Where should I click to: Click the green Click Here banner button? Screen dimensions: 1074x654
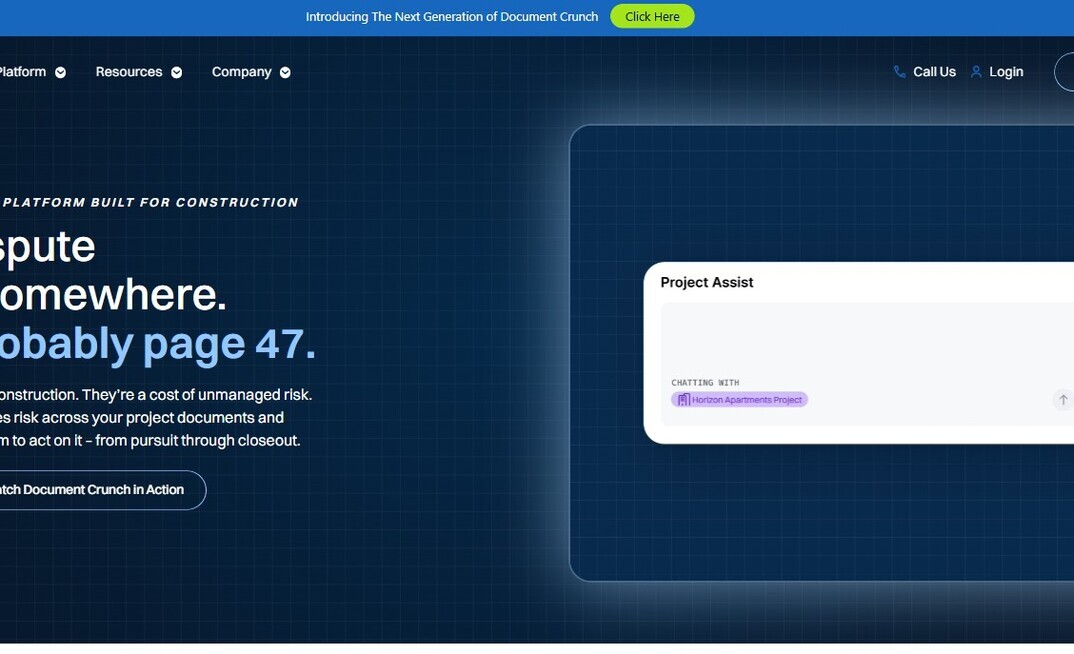[652, 16]
